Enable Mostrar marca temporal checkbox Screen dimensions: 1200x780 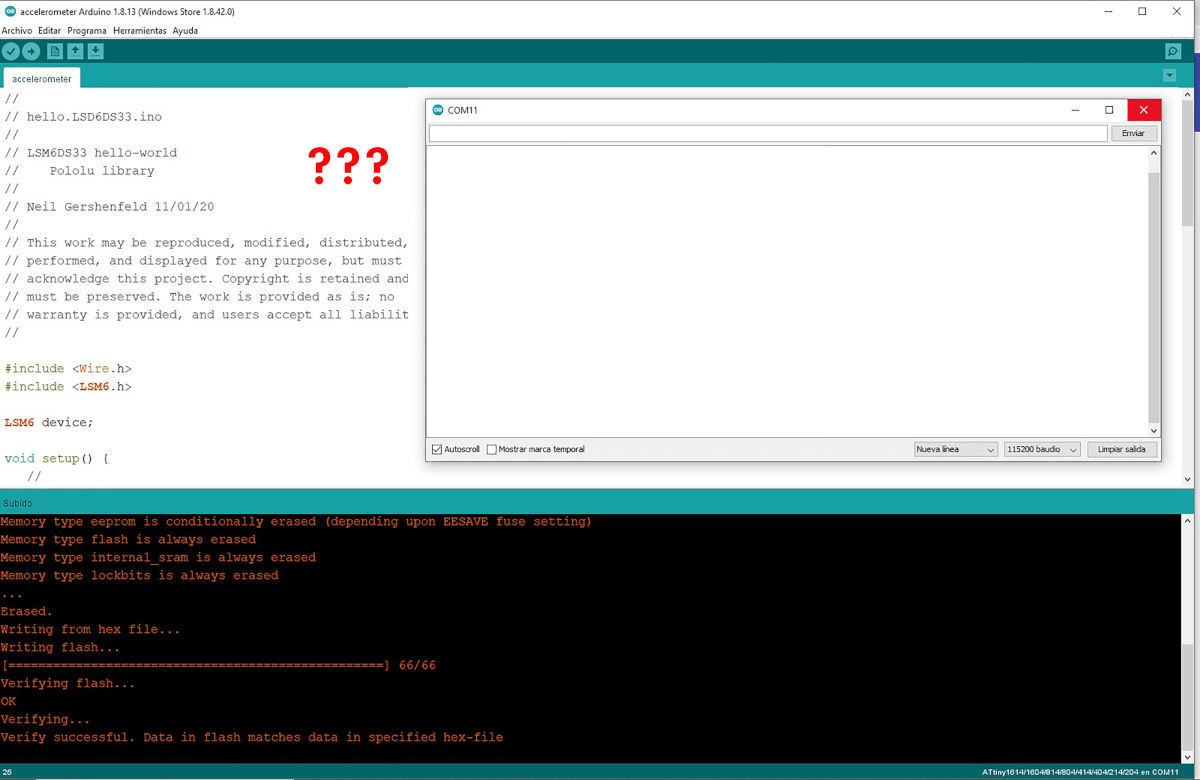(x=492, y=450)
